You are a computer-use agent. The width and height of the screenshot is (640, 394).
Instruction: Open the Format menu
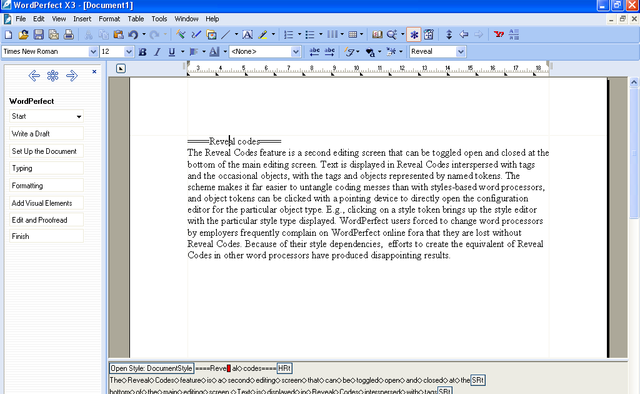(109, 19)
